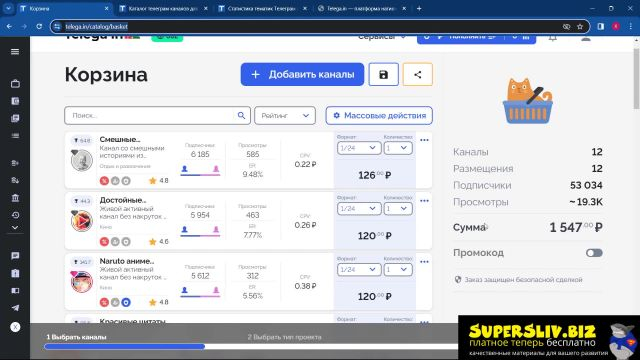The height and width of the screenshot is (360, 640).
Task: Click the Naruto аниме channel avatar
Action: 82,282
